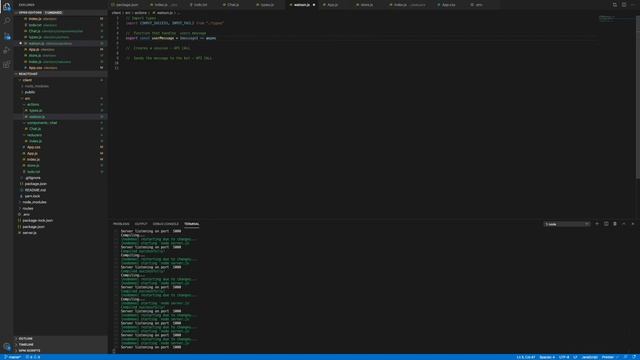The height and width of the screenshot is (360, 640).
Task: Open the terminal selector dropdown showing node
Action: click(567, 224)
